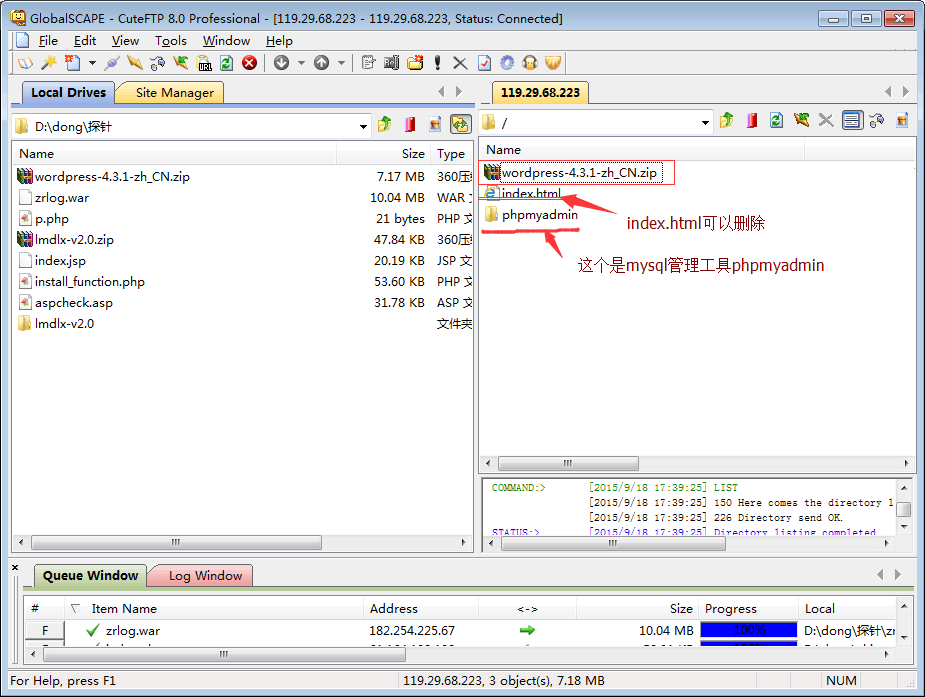Open the Edit menu
This screenshot has width=925, height=697.
click(85, 41)
